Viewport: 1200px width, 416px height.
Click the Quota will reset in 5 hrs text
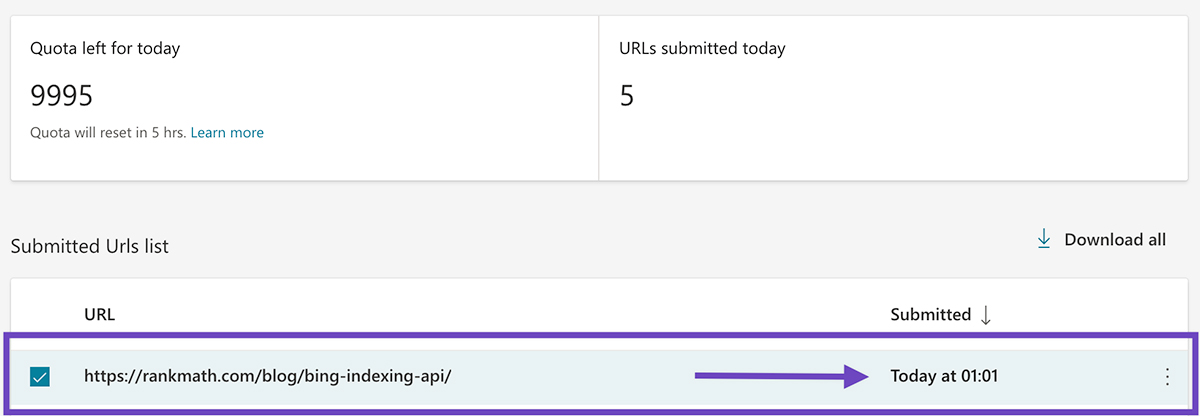(x=108, y=132)
